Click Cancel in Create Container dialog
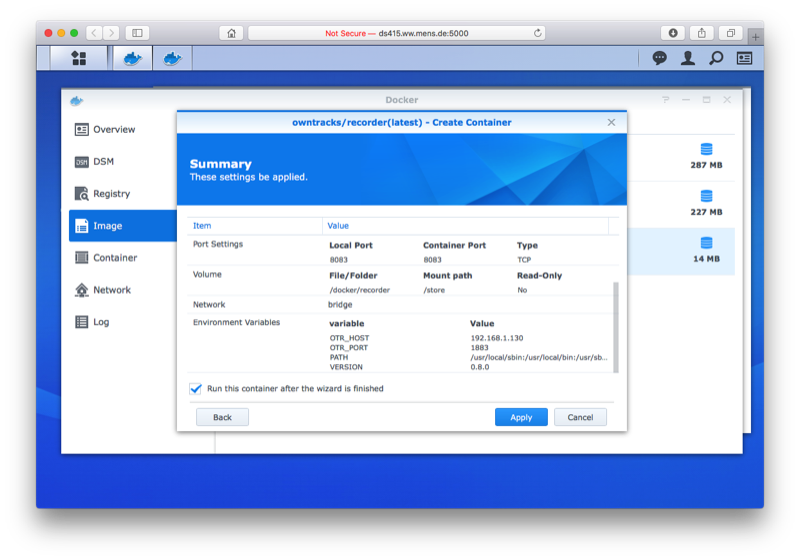The width and height of the screenshot is (800, 560). [580, 417]
